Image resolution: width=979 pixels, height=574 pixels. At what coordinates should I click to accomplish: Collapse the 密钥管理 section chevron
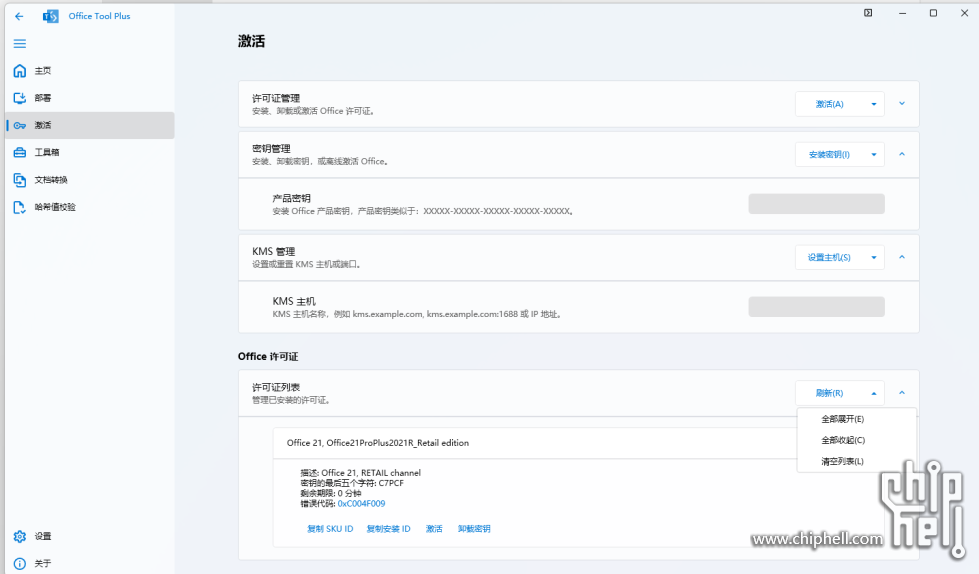tap(902, 154)
